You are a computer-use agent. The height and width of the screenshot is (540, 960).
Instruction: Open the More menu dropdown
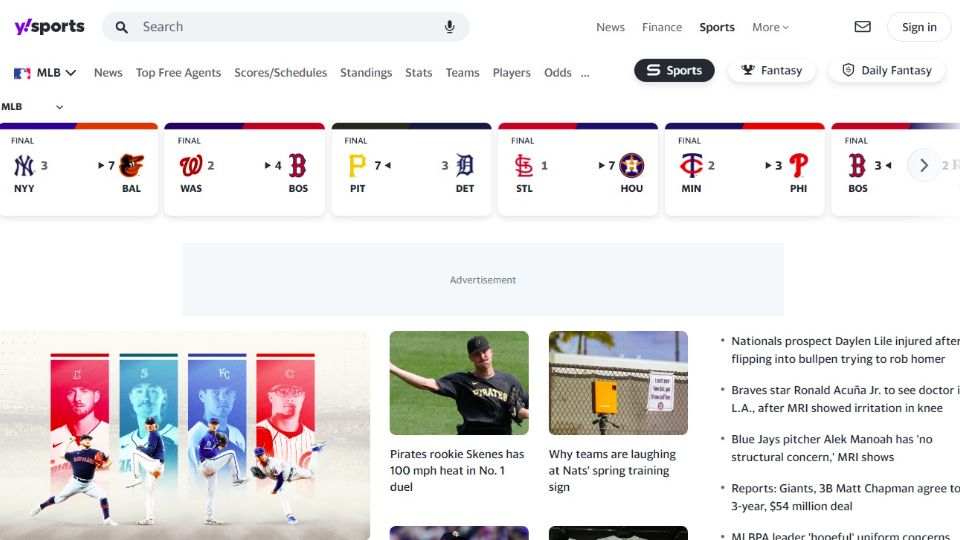coord(770,27)
